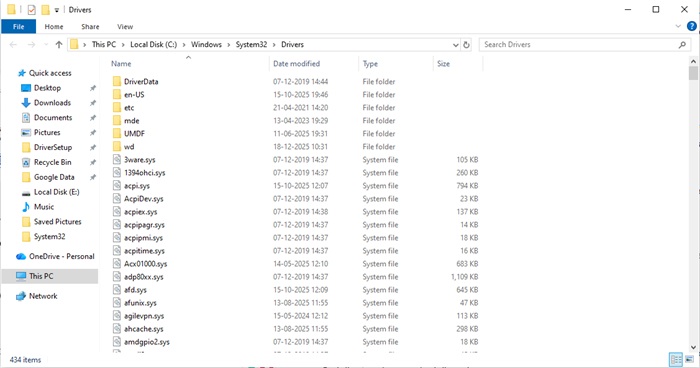The height and width of the screenshot is (368, 700).
Task: Open Music in the navigation pane
Action: click(44, 207)
